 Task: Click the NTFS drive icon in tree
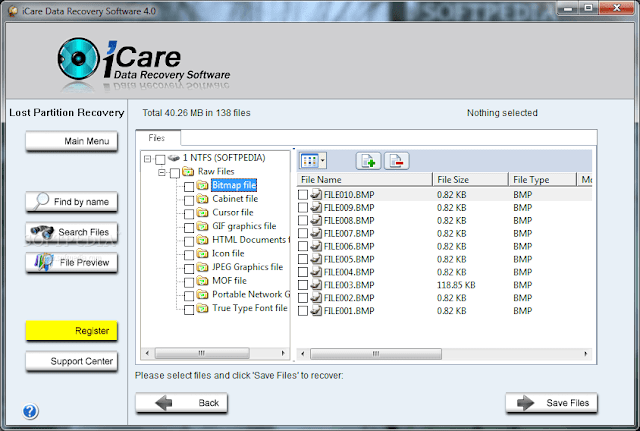[174, 158]
